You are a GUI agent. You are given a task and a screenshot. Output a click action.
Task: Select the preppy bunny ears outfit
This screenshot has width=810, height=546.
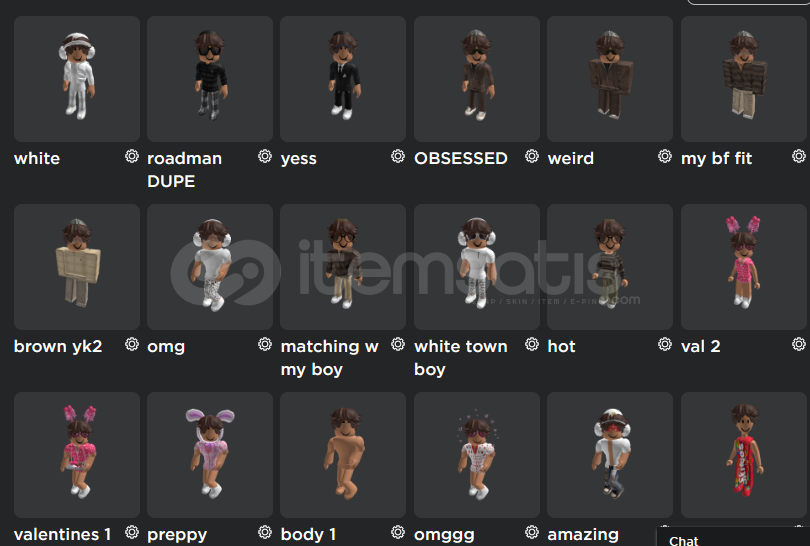pyautogui.click(x=210, y=455)
